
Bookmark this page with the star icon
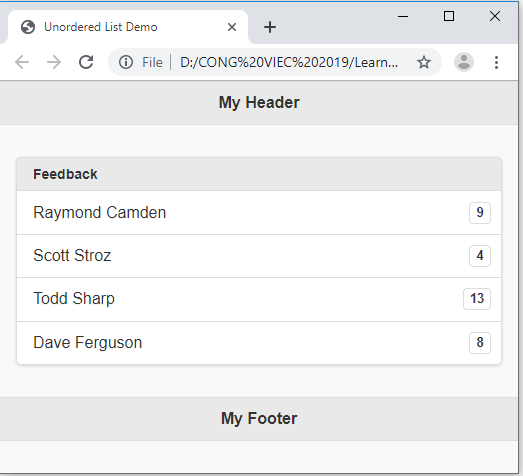click(x=424, y=62)
